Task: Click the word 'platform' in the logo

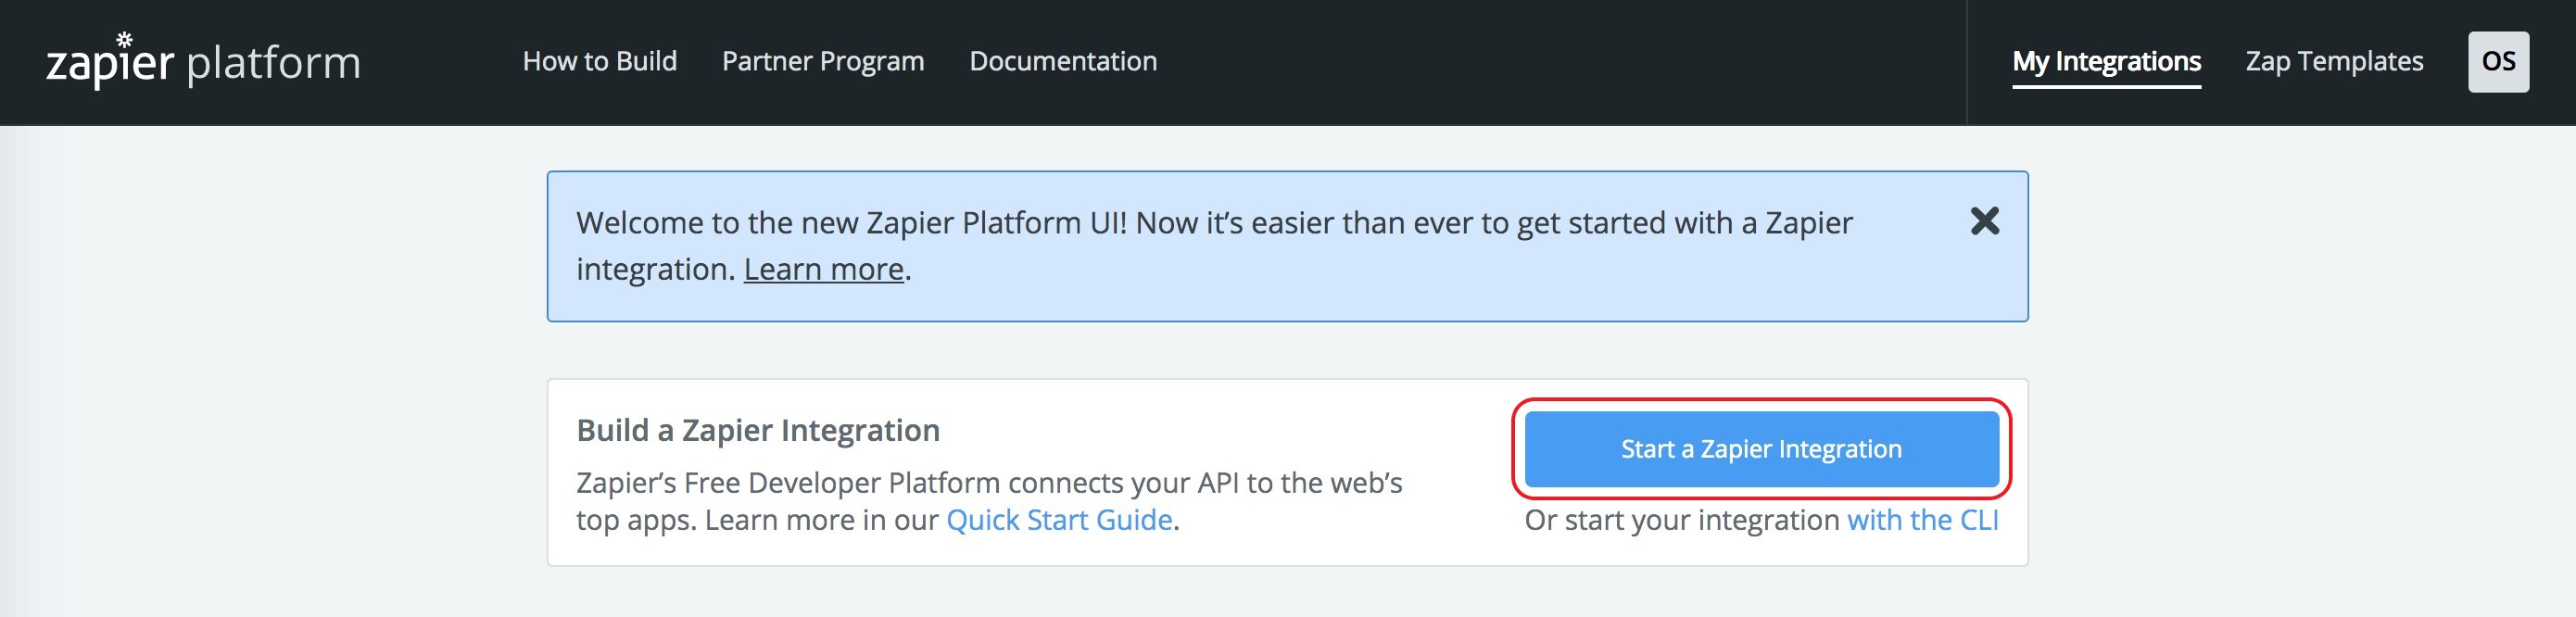Action: [x=273, y=64]
